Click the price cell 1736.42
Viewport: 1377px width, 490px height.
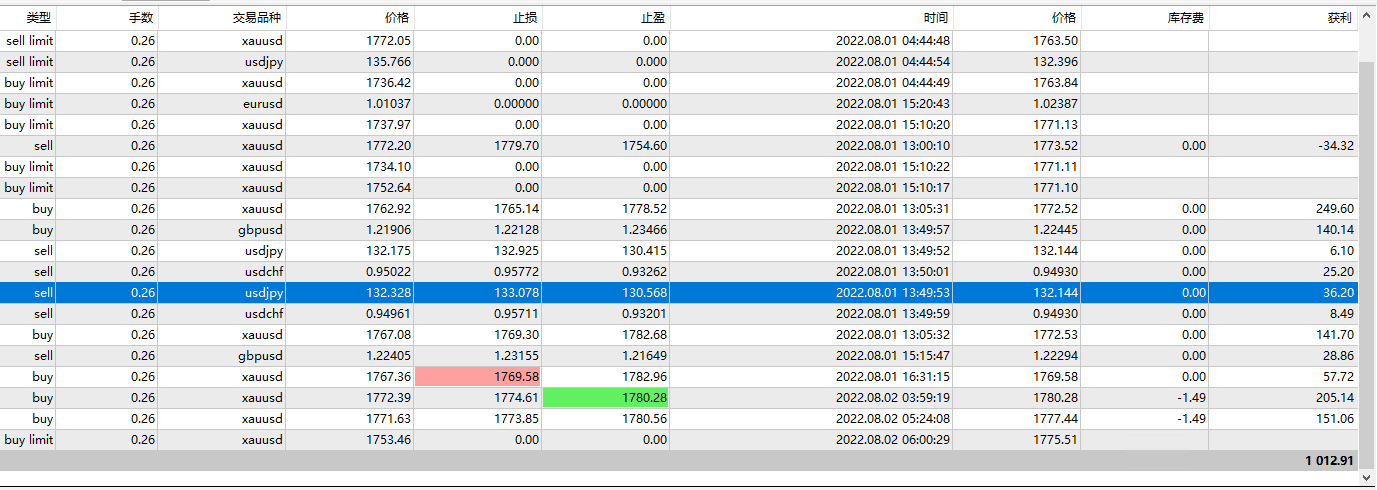390,83
